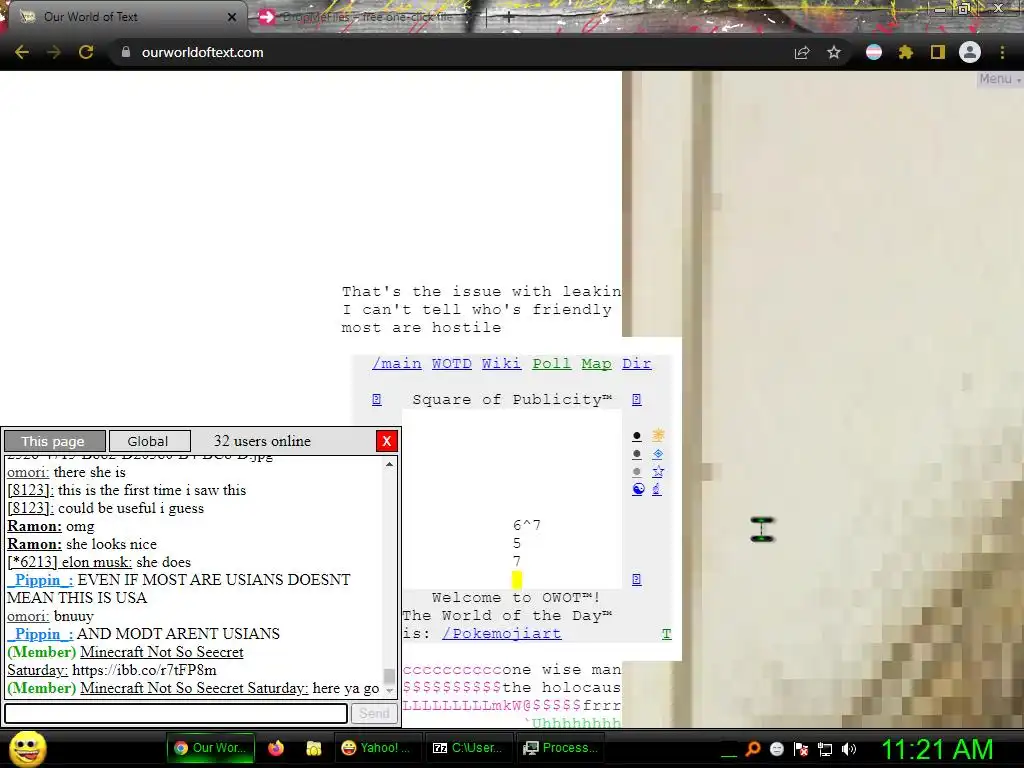
Task: Select the Global chat tab
Action: point(148,441)
